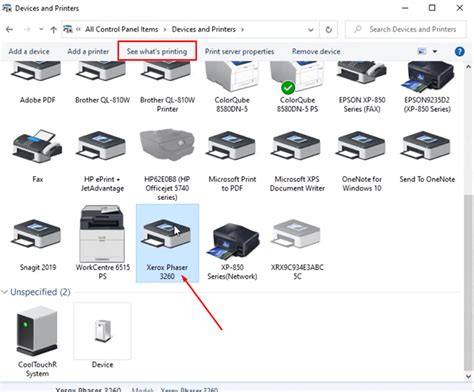
Task: Expand the Devices and Printers breadcrumb chevron
Action: coord(242,30)
